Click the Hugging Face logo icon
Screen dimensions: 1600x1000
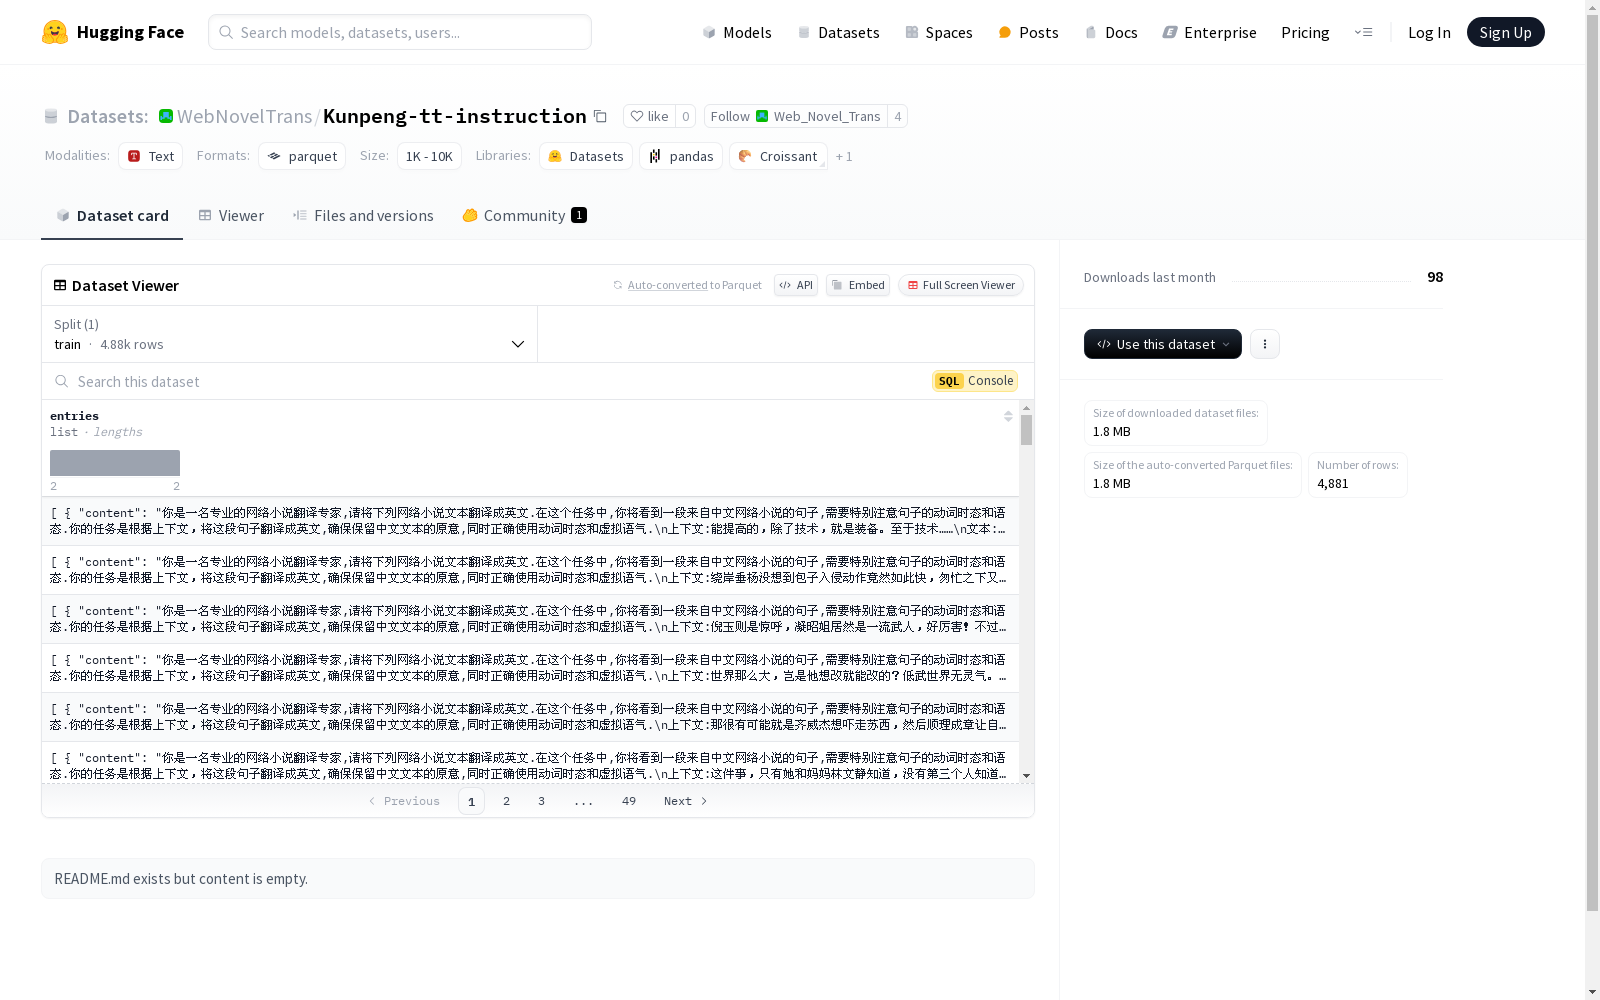pyautogui.click(x=55, y=32)
